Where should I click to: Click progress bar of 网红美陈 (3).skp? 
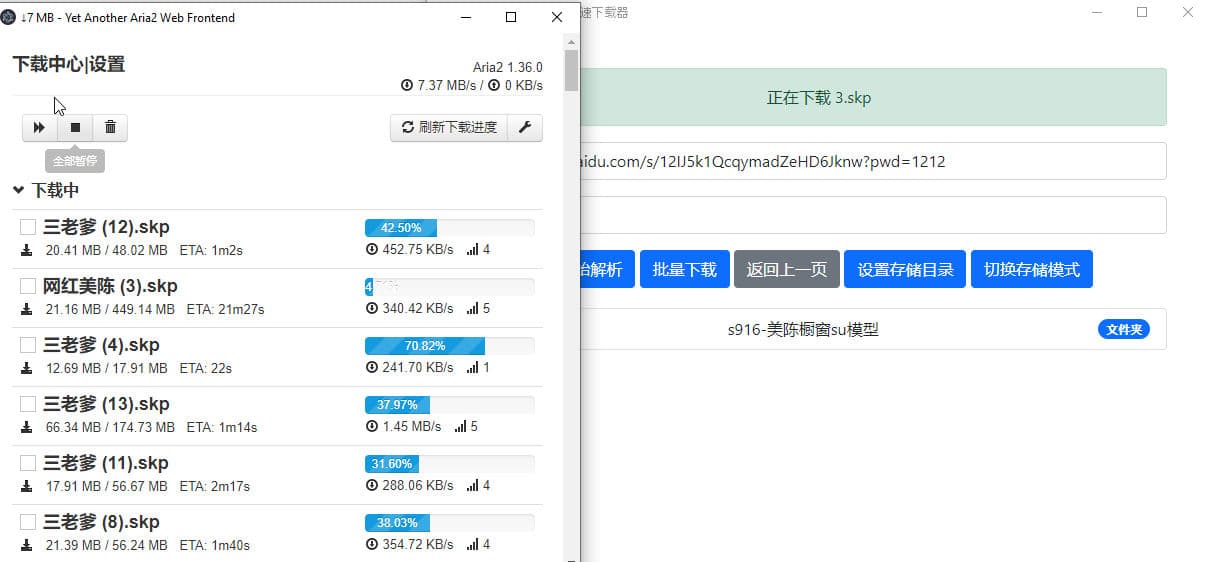[449, 287]
